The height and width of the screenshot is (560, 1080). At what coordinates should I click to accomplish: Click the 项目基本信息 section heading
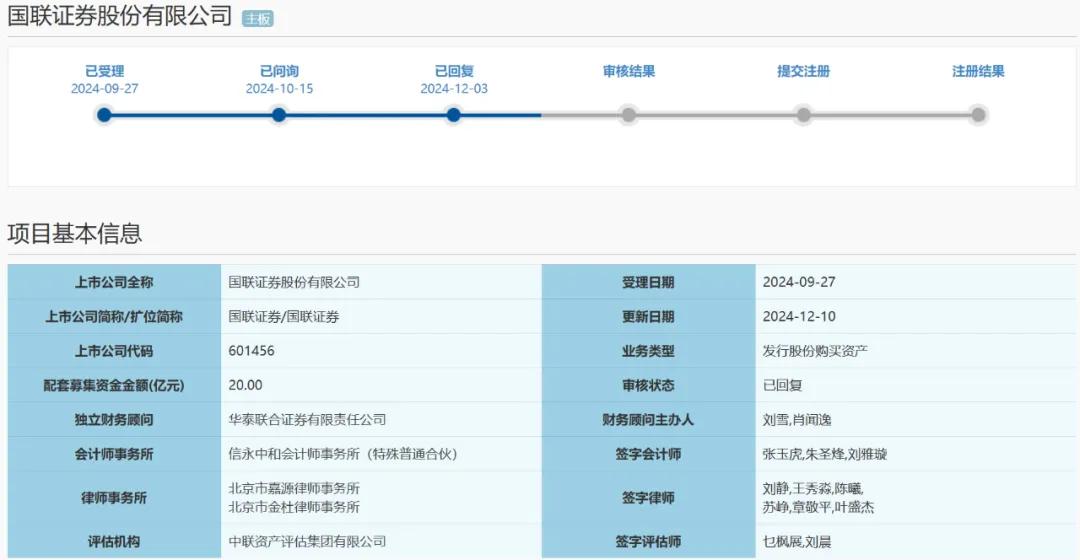(74, 234)
